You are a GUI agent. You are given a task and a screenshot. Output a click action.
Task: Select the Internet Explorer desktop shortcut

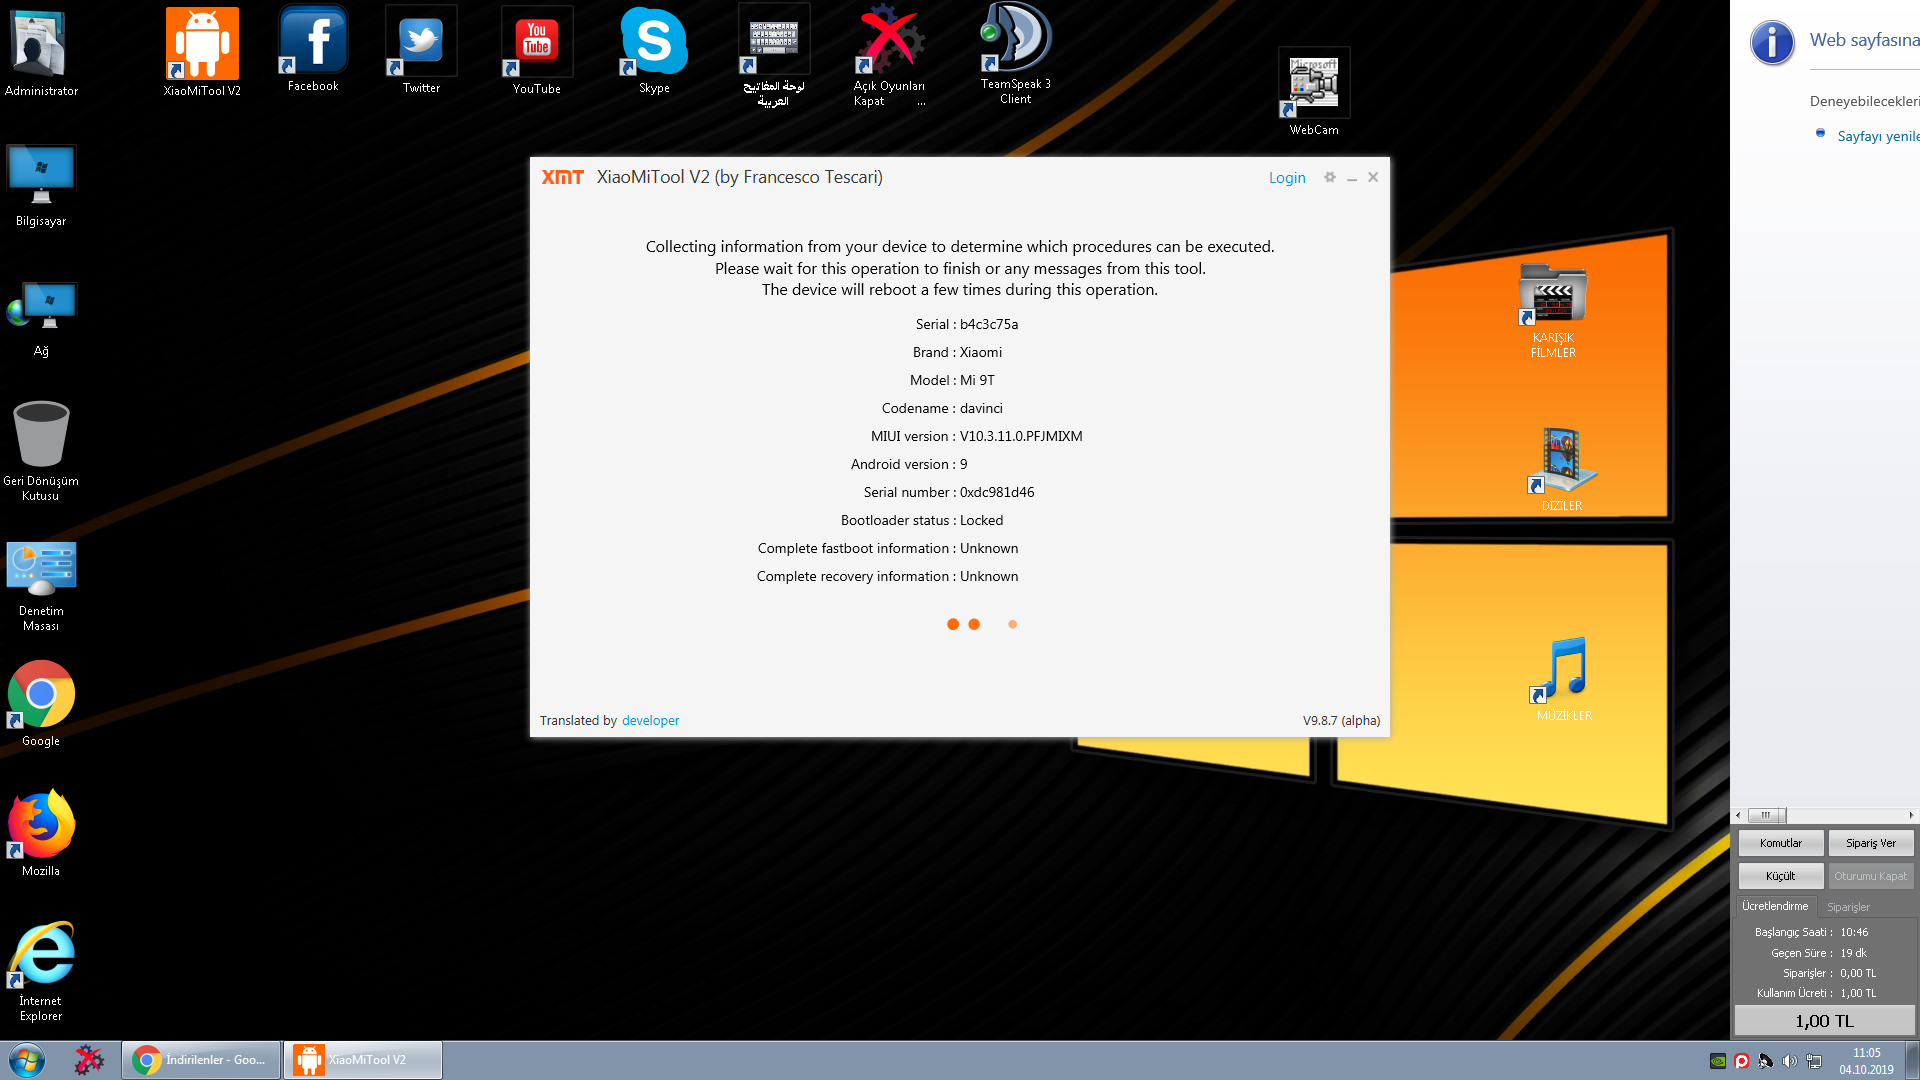(x=41, y=972)
